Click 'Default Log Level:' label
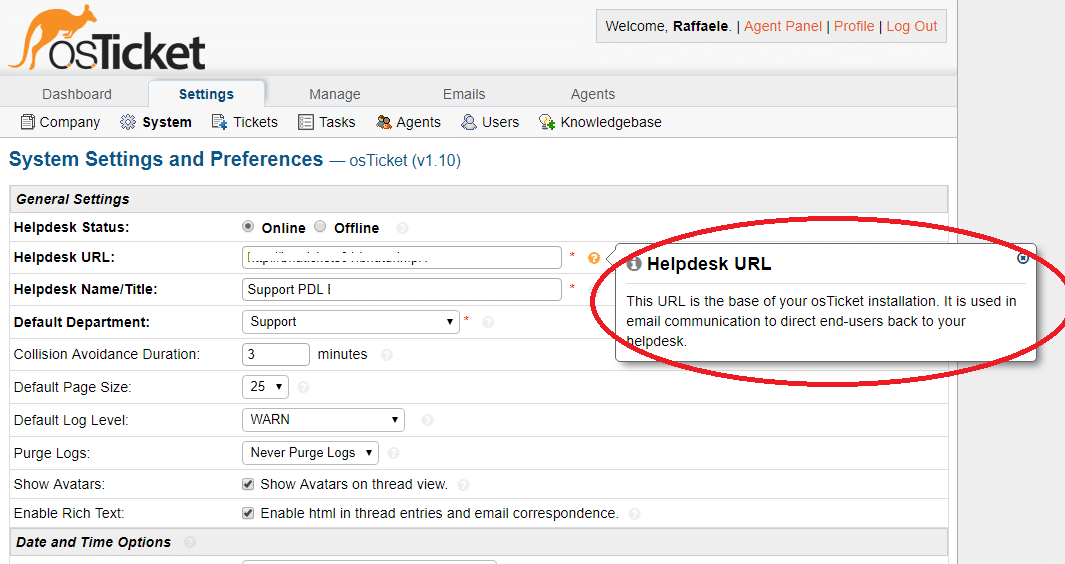The height and width of the screenshot is (564, 1065). pos(71,420)
